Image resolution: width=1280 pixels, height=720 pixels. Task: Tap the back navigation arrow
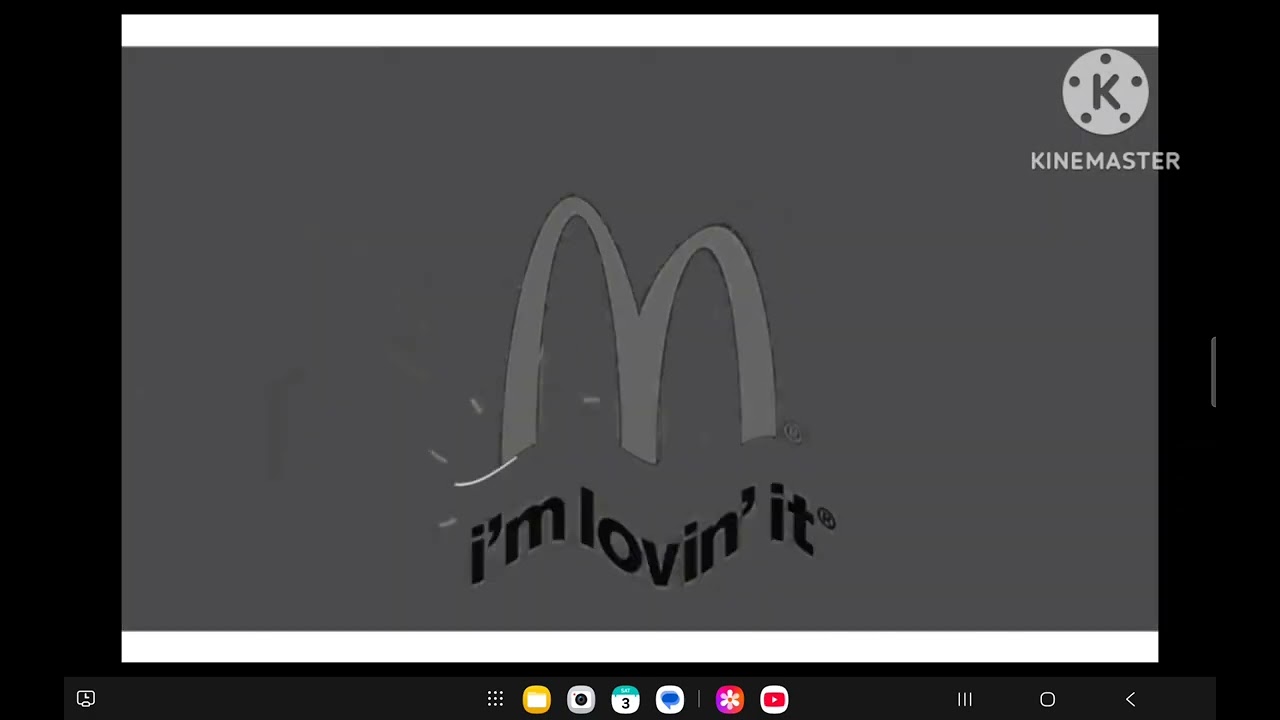pos(1131,699)
